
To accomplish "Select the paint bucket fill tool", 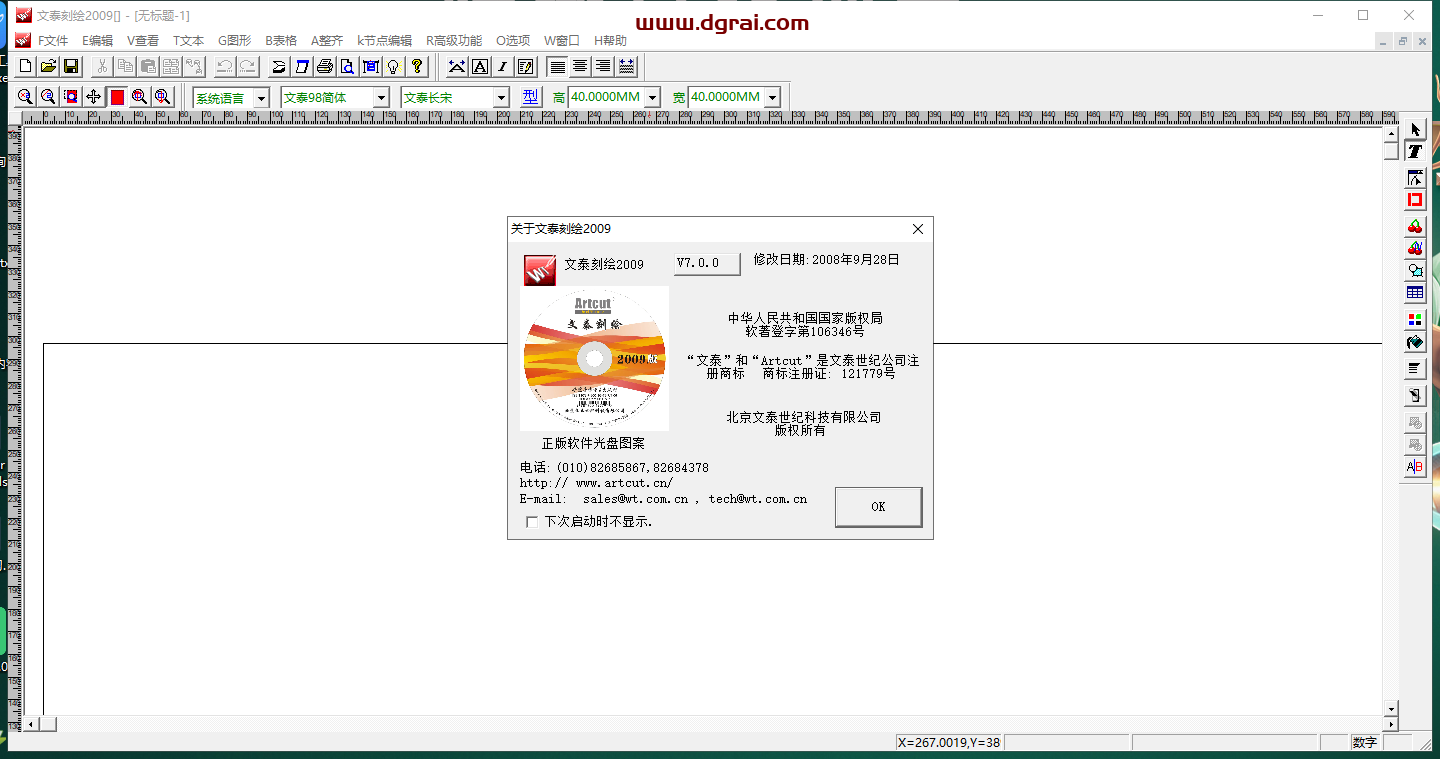I will (1415, 343).
